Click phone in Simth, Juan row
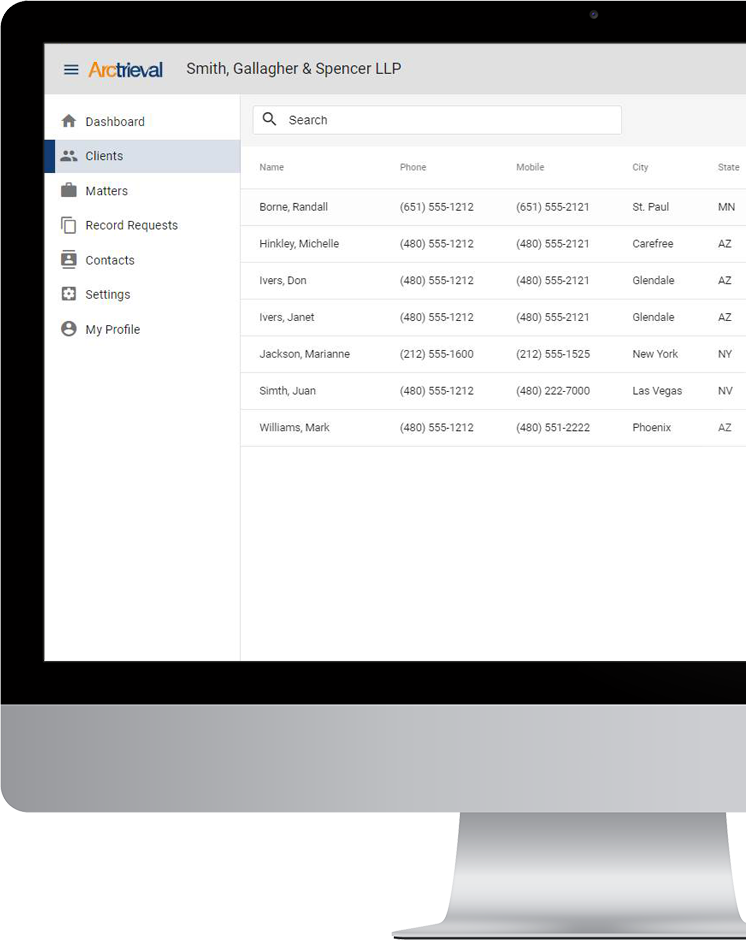746x940 pixels. [437, 391]
